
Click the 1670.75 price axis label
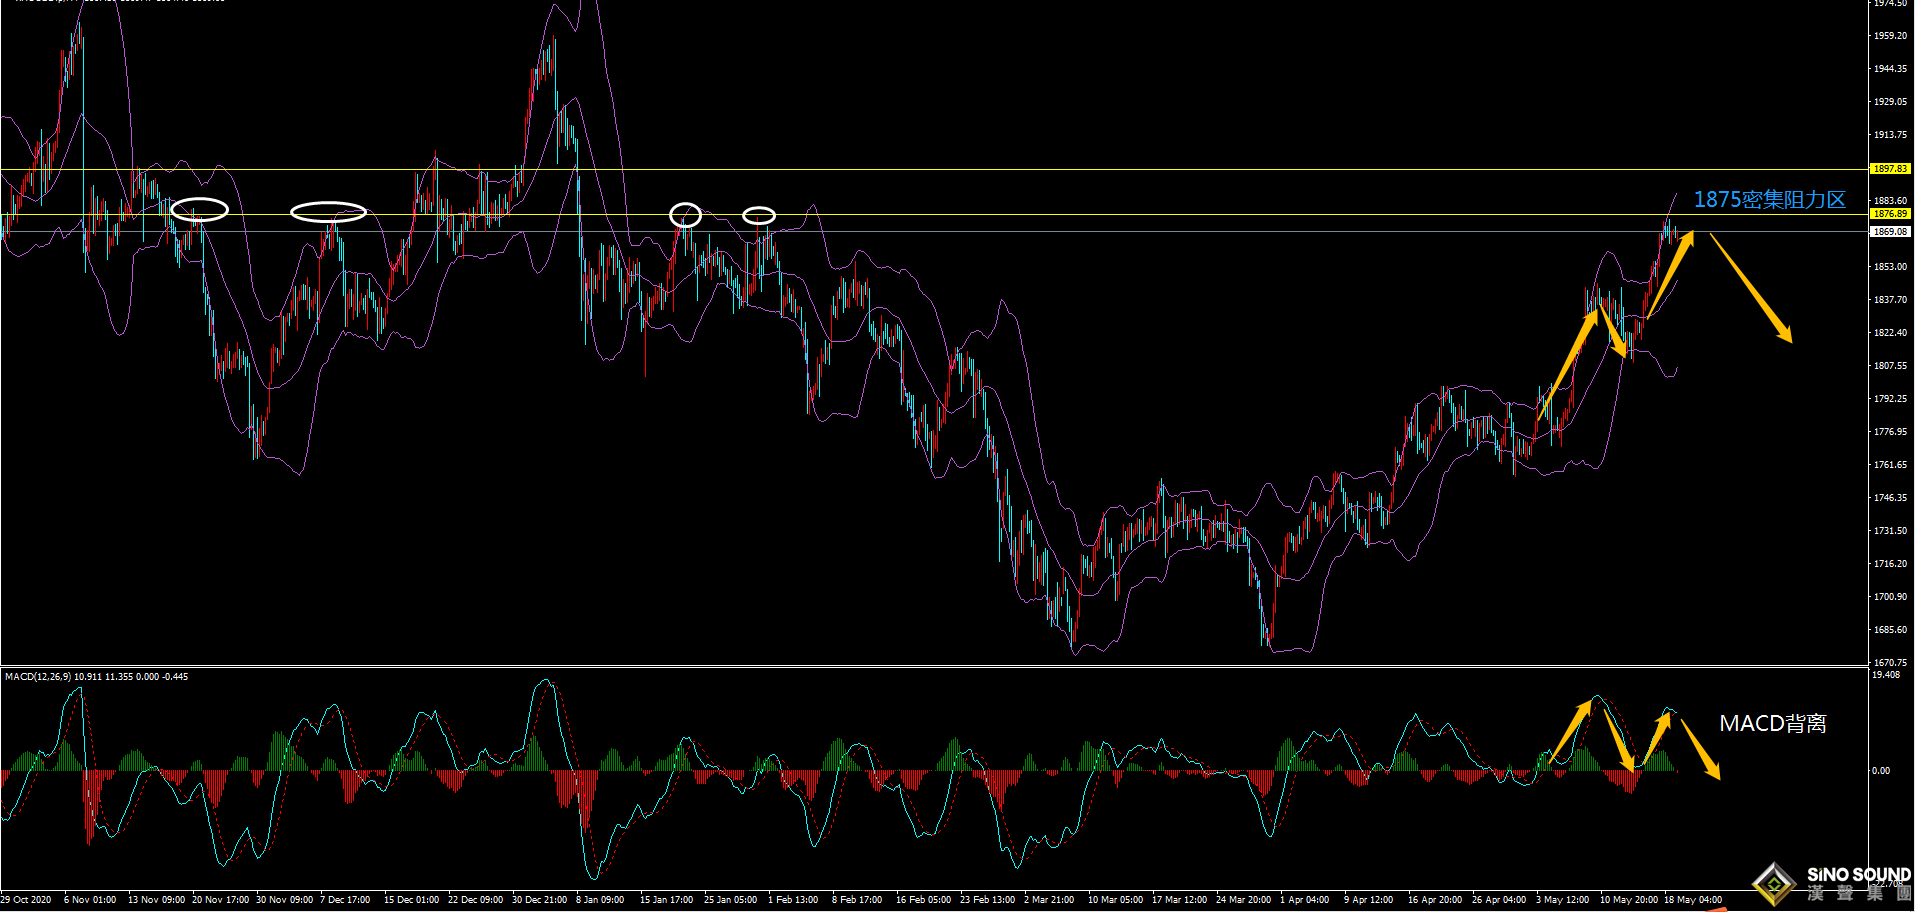(1890, 663)
